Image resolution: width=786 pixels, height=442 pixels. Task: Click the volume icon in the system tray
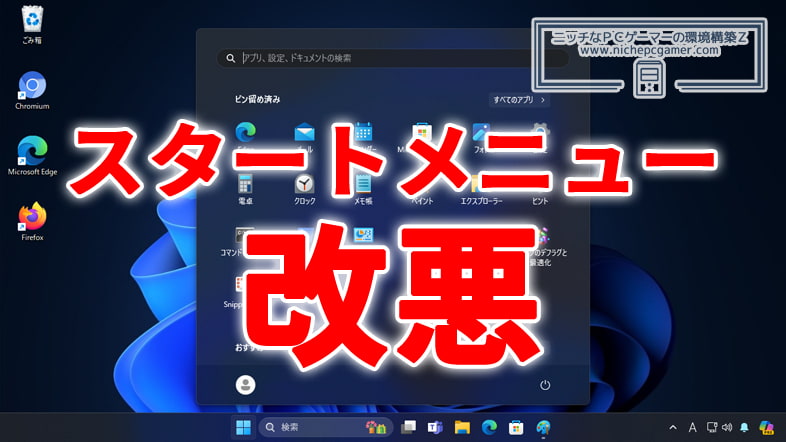click(x=725, y=428)
